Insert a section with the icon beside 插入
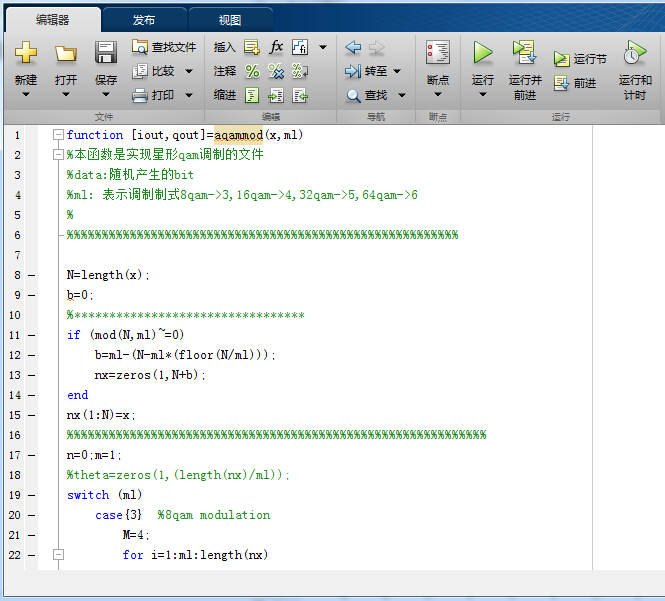The image size is (665, 601). (251, 47)
